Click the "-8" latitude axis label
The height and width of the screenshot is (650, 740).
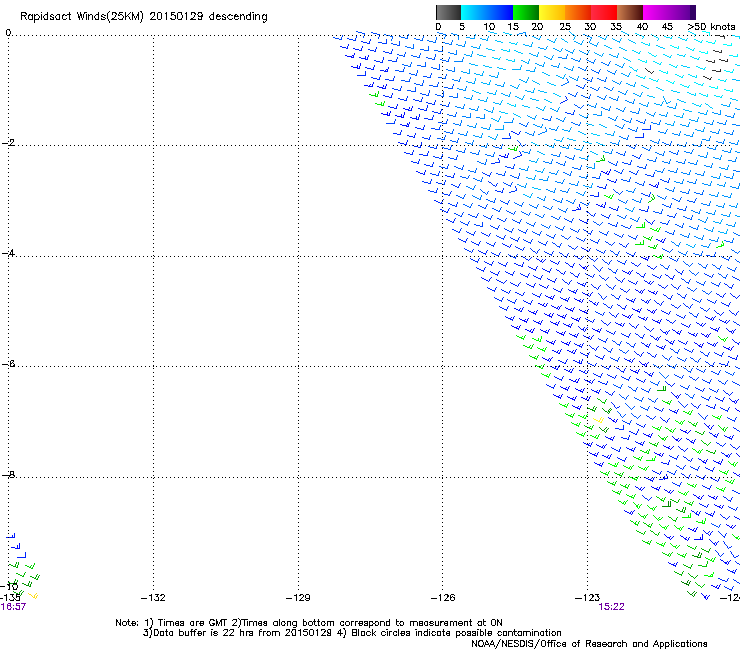(8, 474)
